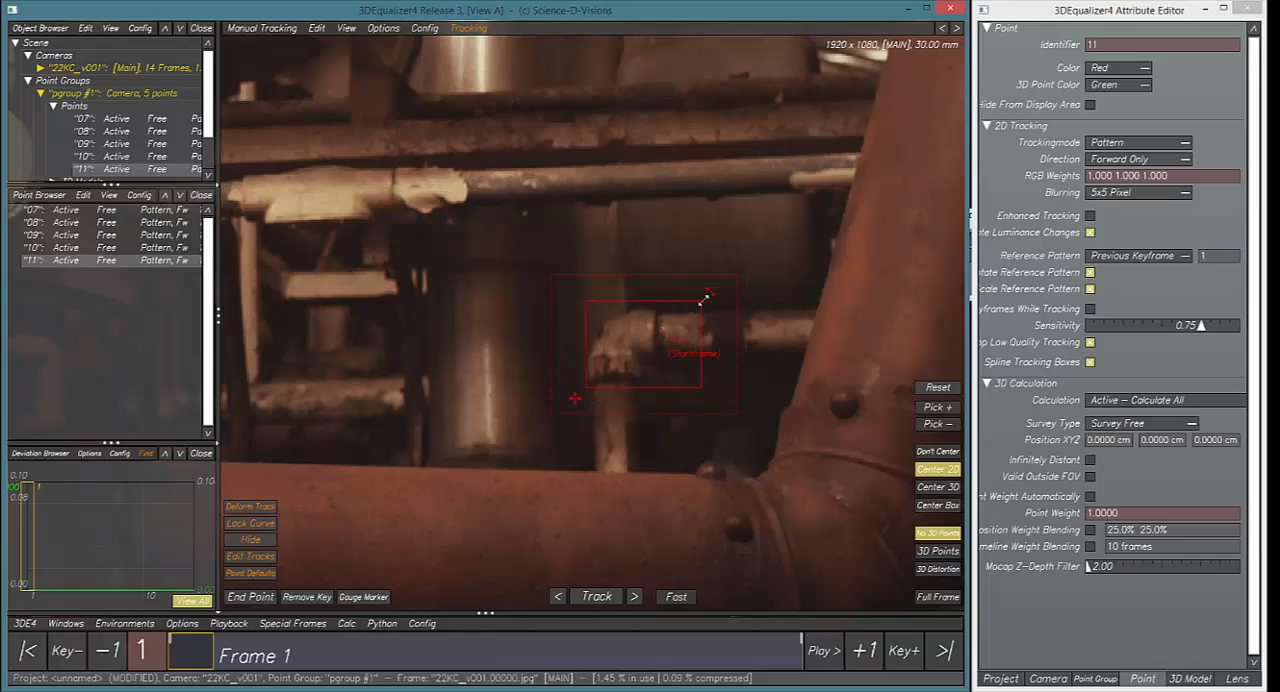1280x692 pixels.
Task: Toggle Hide From Display Area checkbox
Action: 1090,105
